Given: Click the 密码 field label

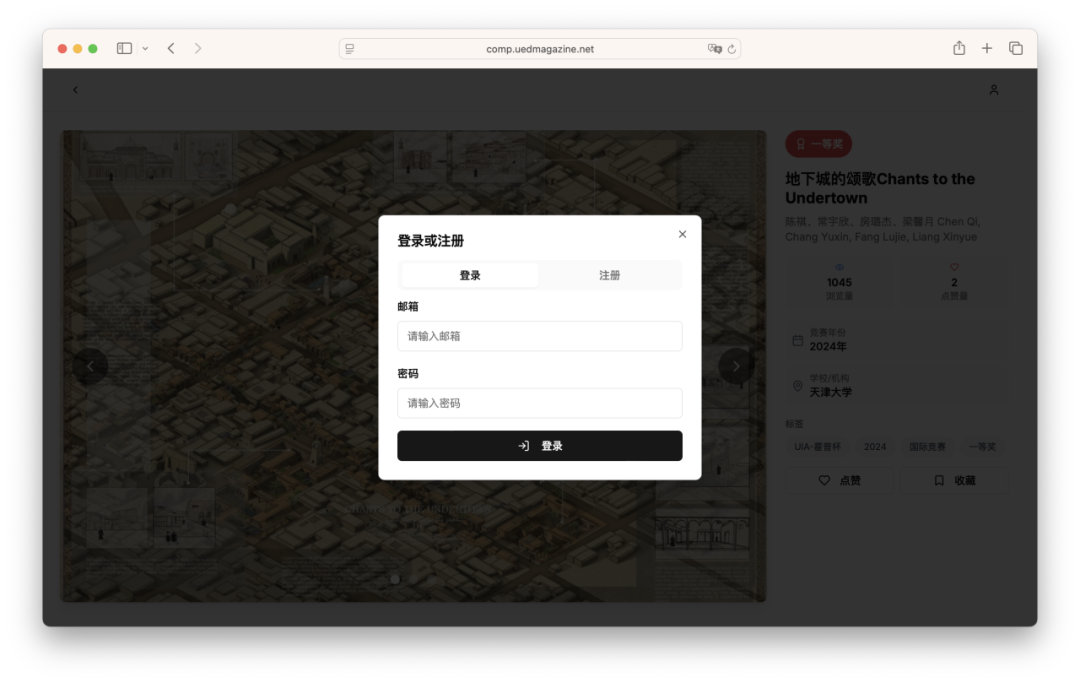Looking at the screenshot, I should point(408,373).
